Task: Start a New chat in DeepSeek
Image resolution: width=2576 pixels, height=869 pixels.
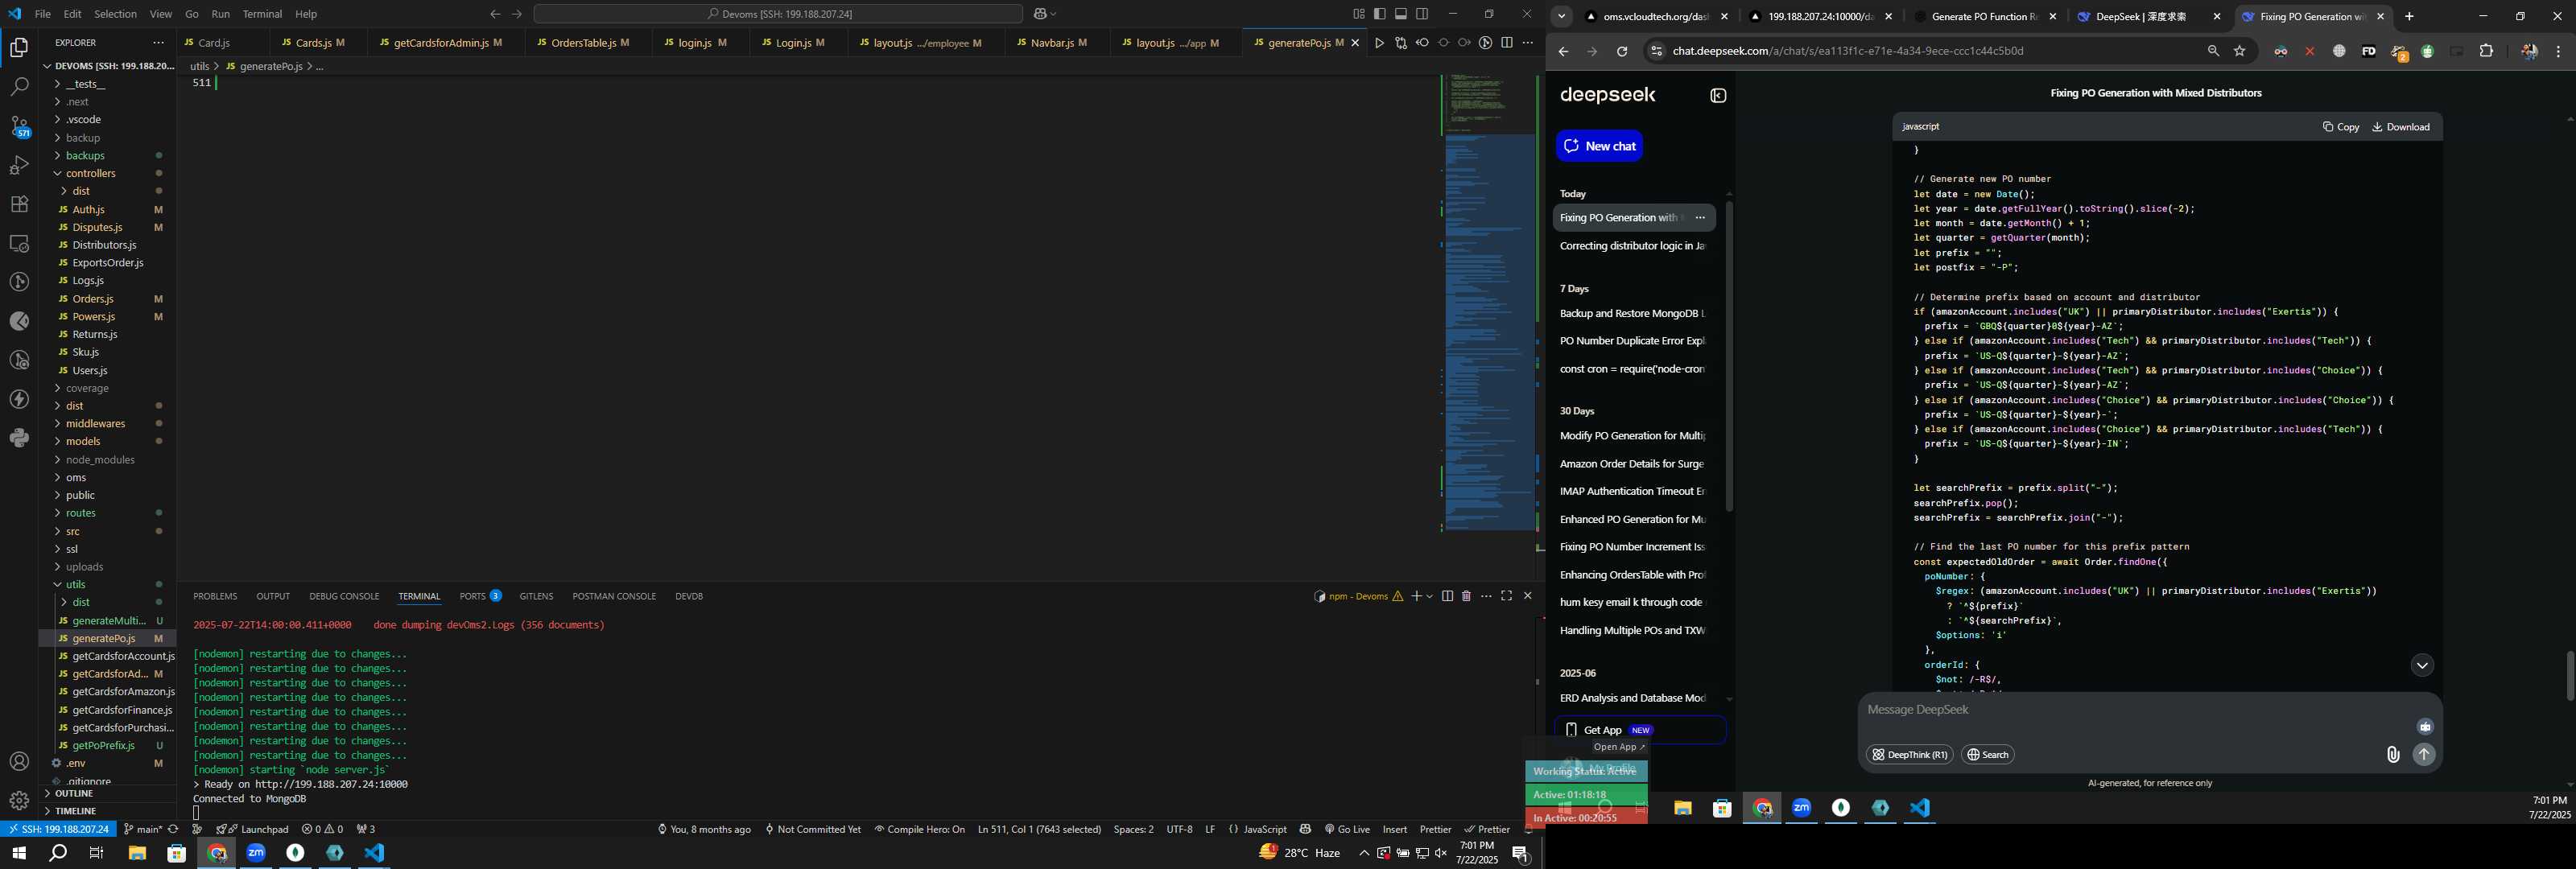Action: click(1599, 146)
